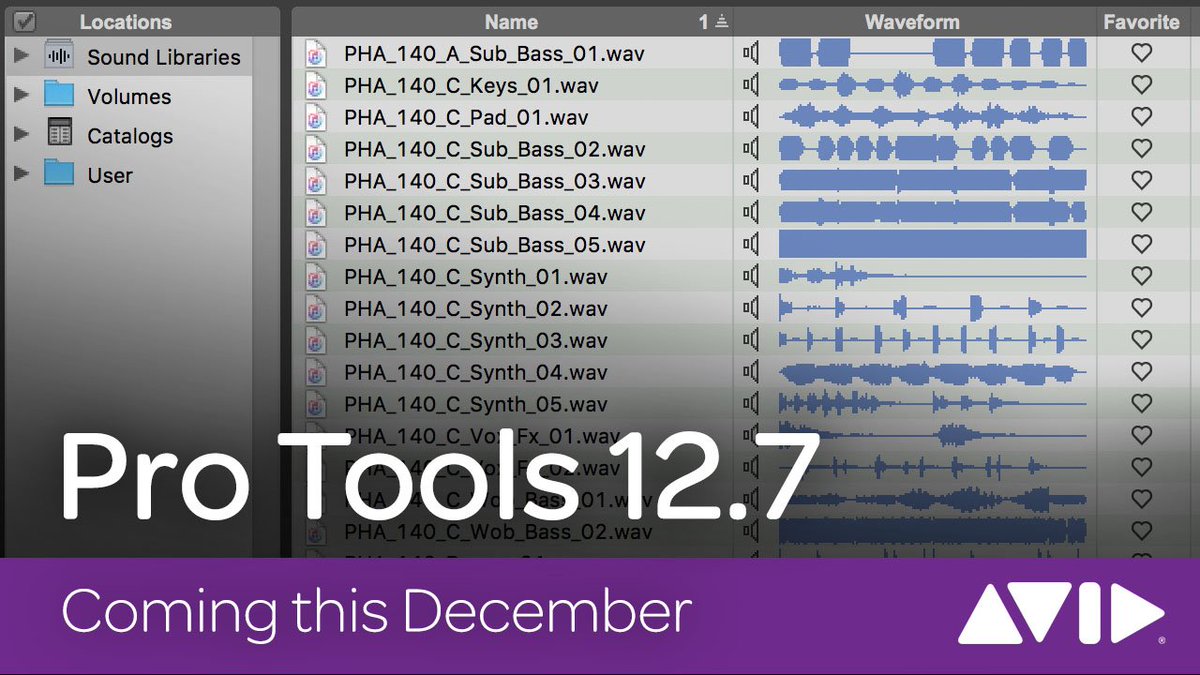Favorite PHA_140_C_Keys_01.wav with its heart

pyautogui.click(x=1141, y=85)
